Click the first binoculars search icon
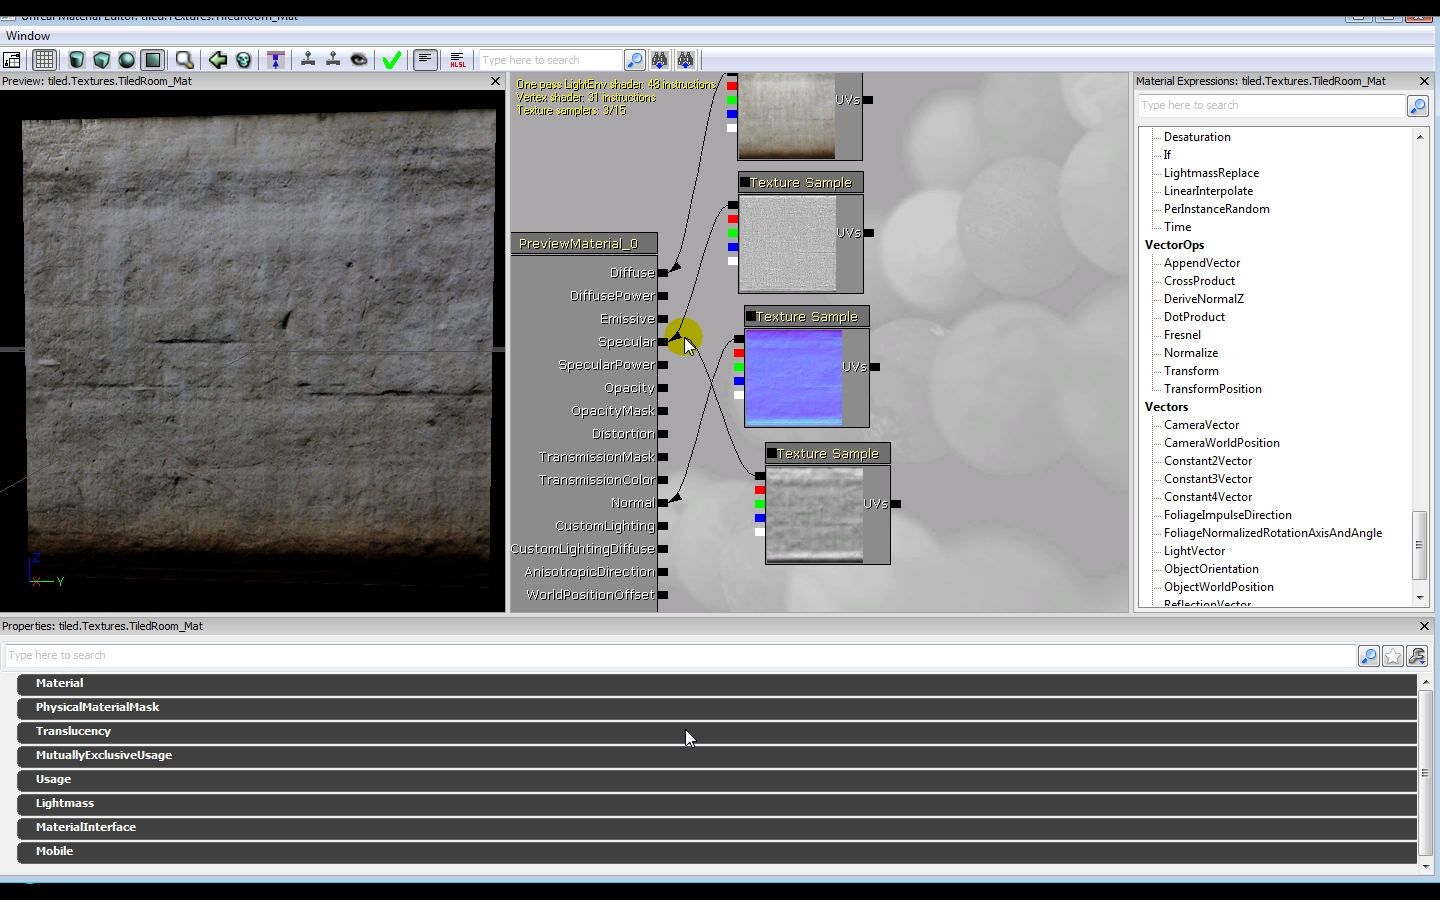This screenshot has width=1440, height=900. tap(660, 60)
